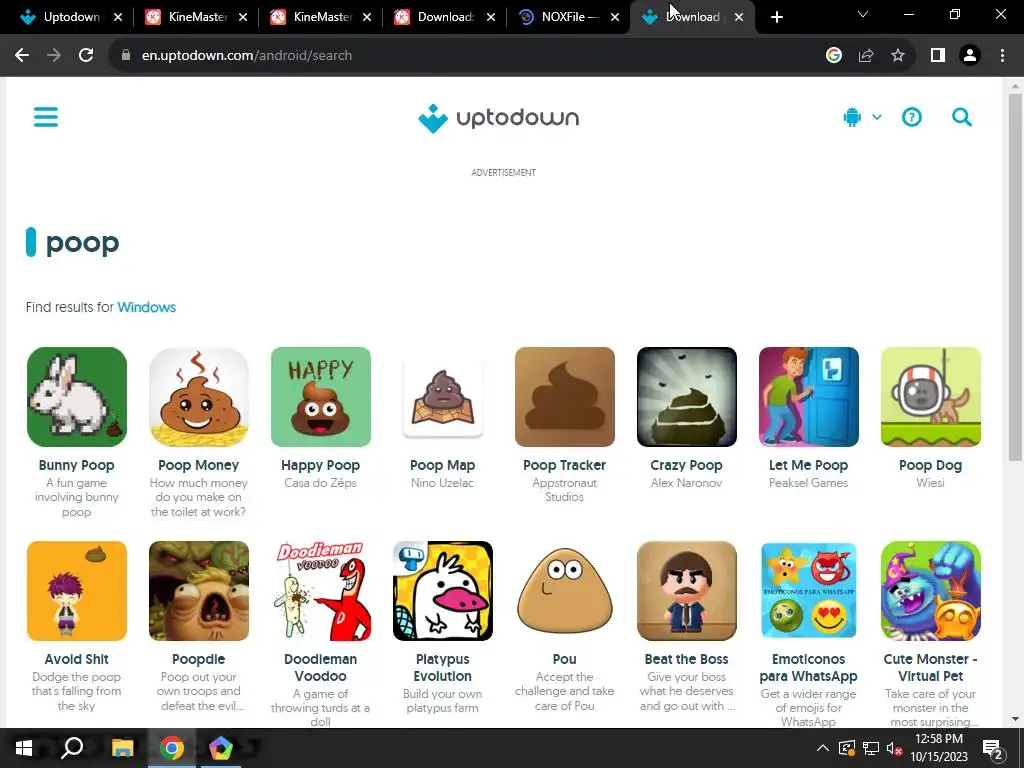
Task: Open the Uptodown hamburger menu
Action: click(46, 118)
